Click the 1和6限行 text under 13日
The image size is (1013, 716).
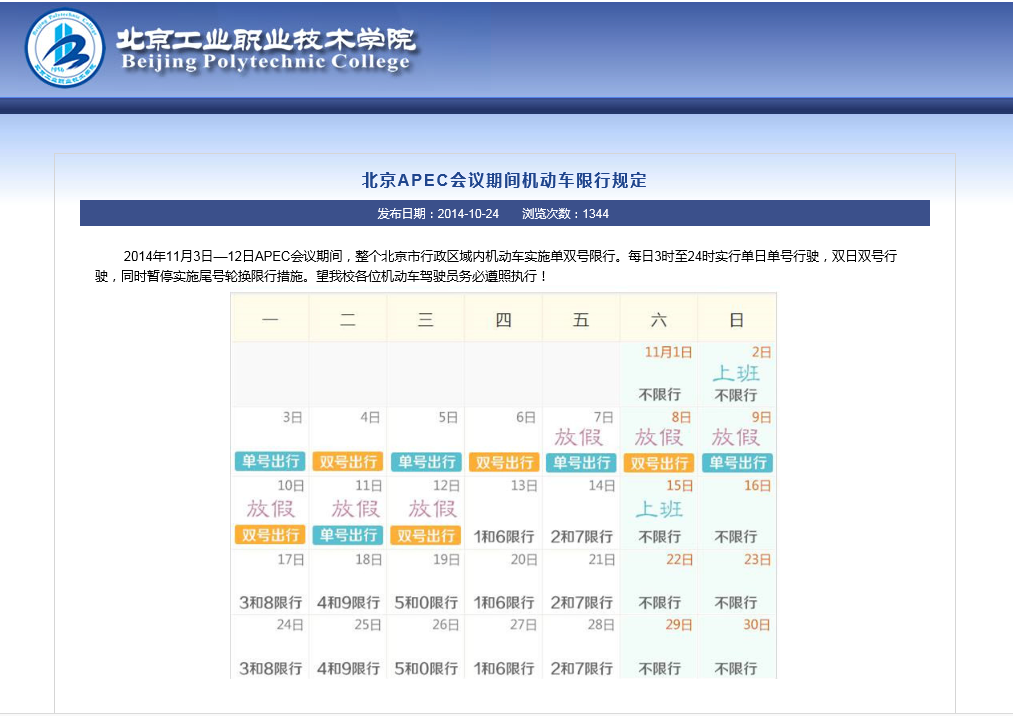point(504,537)
